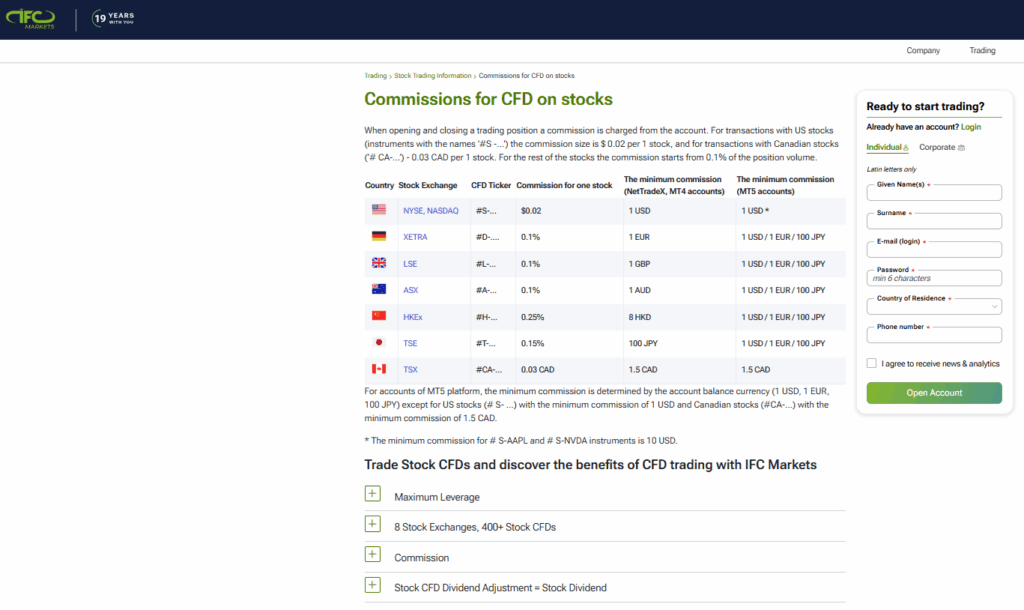Click the Canada flag icon
Viewport: 1024px width, 610px height.
point(379,369)
